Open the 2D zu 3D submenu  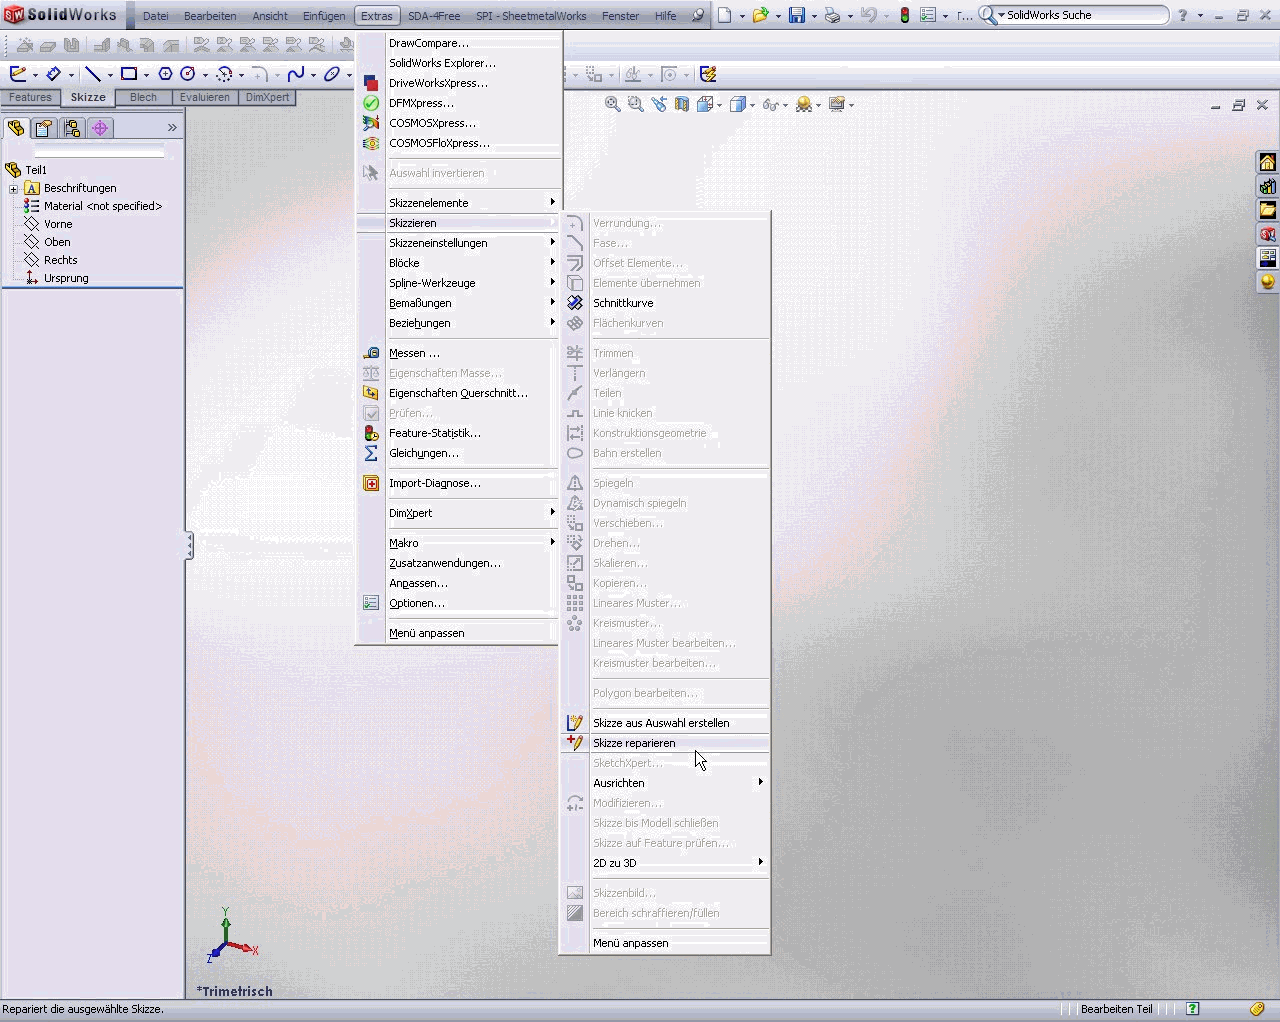pyautogui.click(x=665, y=863)
